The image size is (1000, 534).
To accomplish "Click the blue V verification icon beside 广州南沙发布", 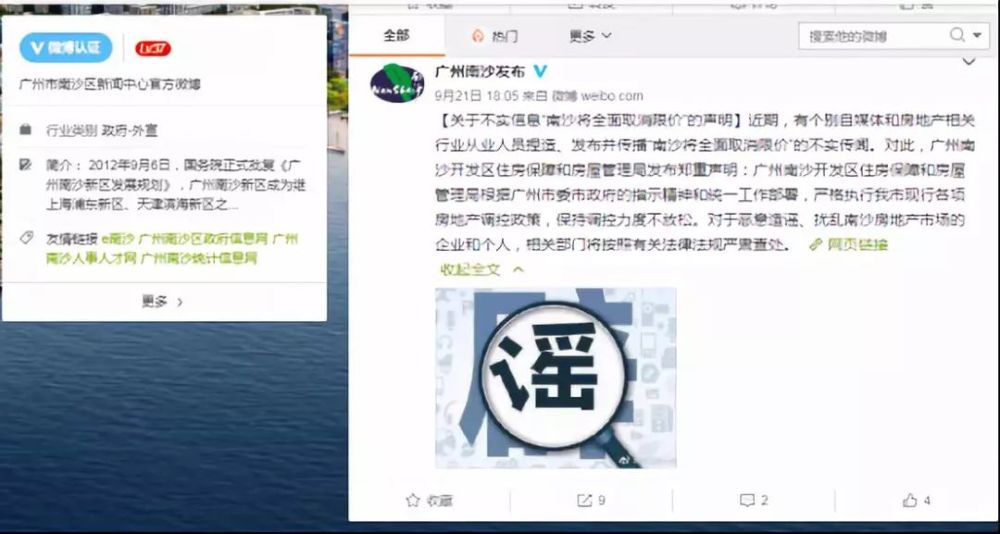I will pos(540,71).
